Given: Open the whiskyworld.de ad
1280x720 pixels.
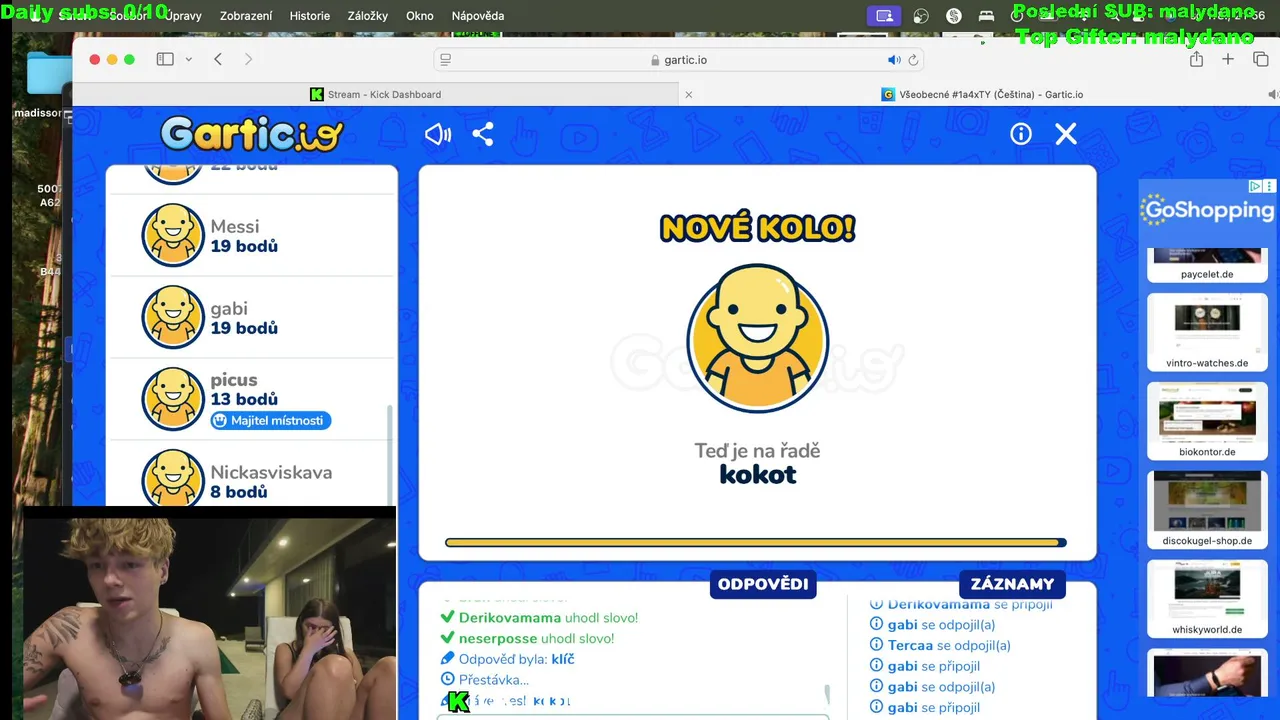Looking at the screenshot, I should click(x=1207, y=599).
